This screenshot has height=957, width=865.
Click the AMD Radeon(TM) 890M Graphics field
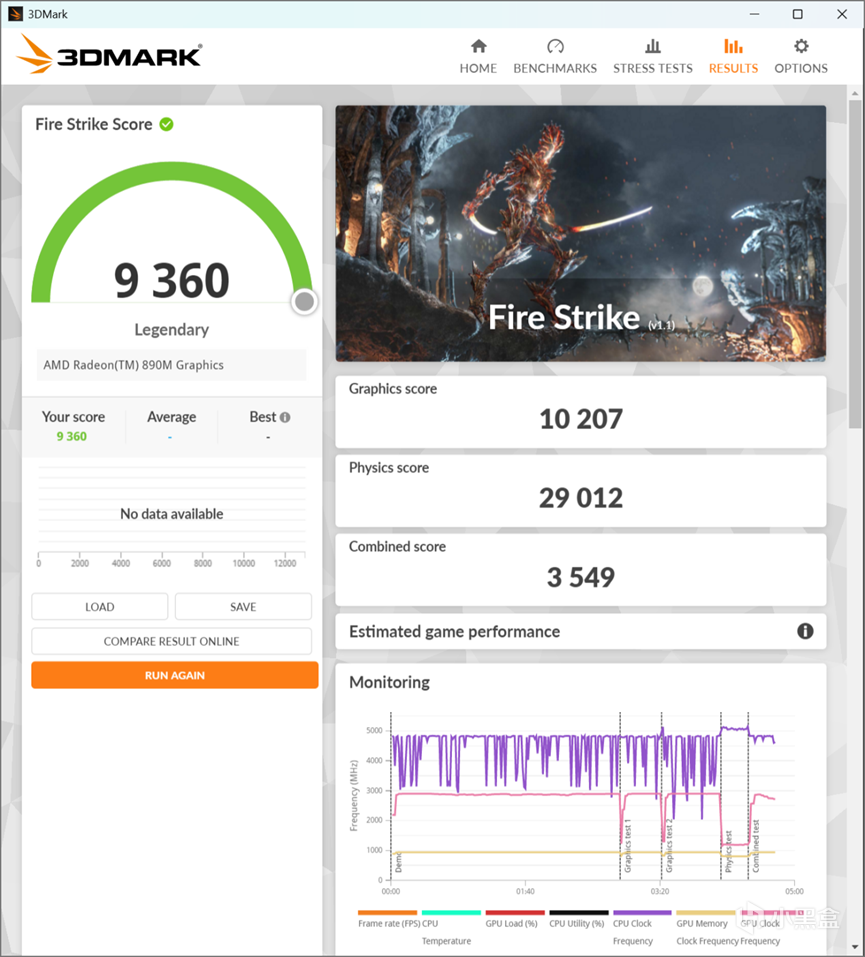coord(172,365)
